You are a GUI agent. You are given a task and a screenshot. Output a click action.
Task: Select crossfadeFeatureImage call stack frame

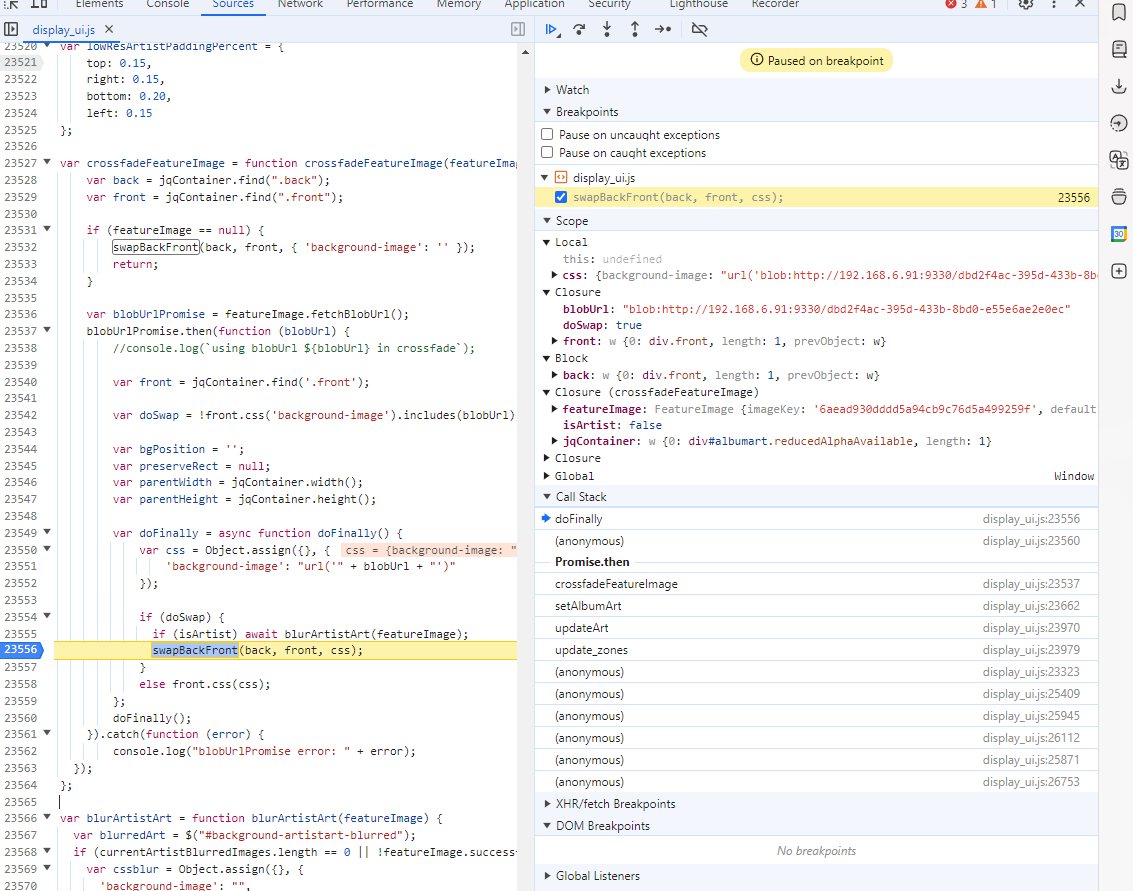[817, 584]
